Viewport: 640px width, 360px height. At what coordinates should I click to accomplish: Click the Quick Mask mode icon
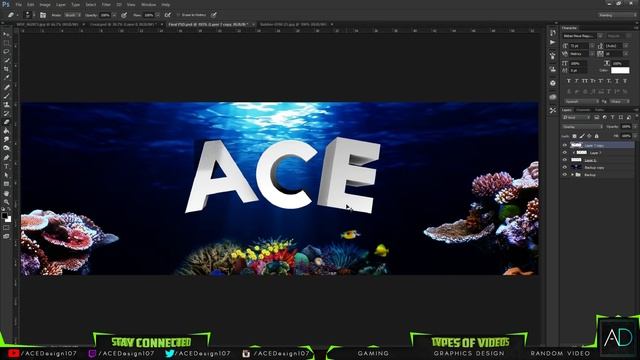6,228
